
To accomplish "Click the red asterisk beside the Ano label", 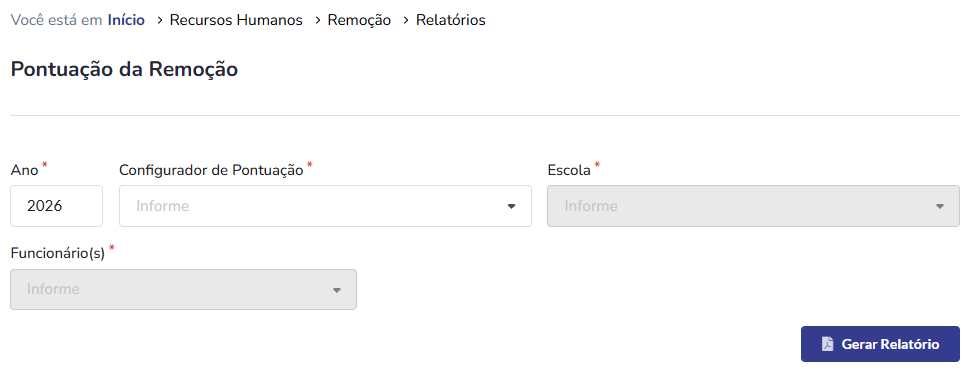I will click(x=45, y=165).
